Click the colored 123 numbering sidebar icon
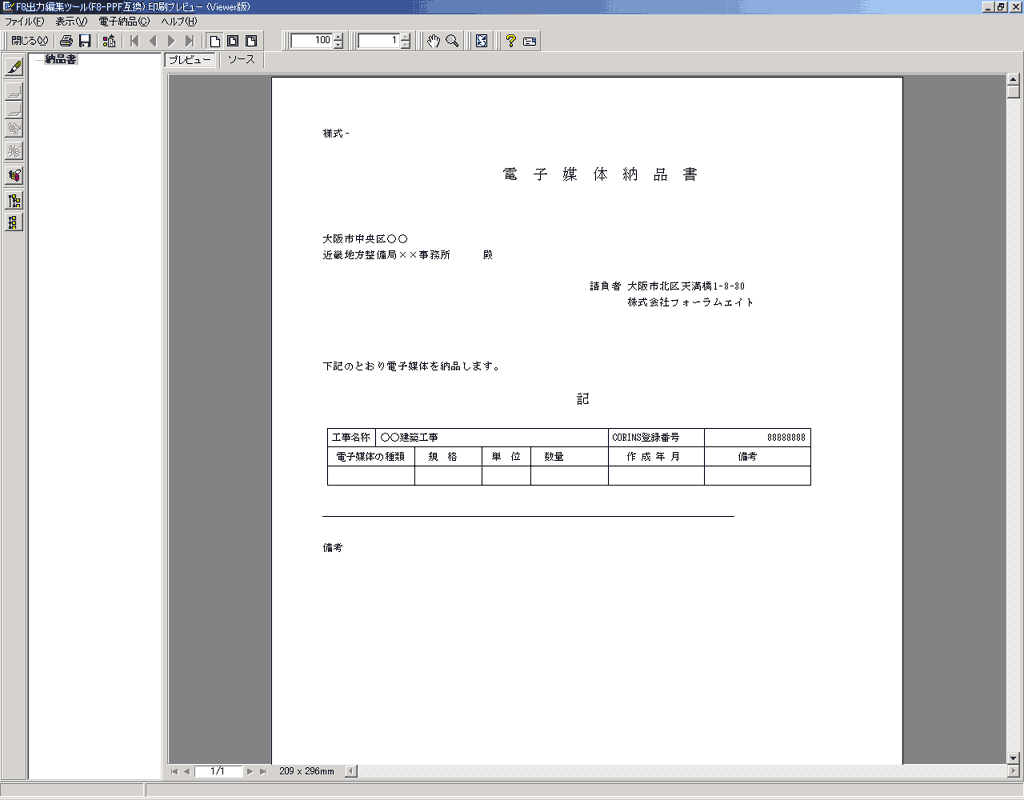 14,175
